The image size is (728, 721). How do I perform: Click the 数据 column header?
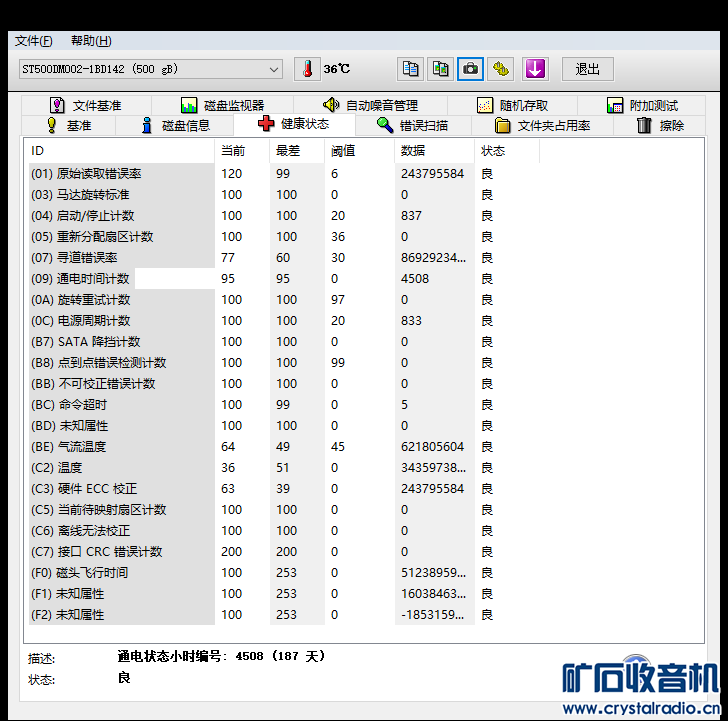pos(435,151)
